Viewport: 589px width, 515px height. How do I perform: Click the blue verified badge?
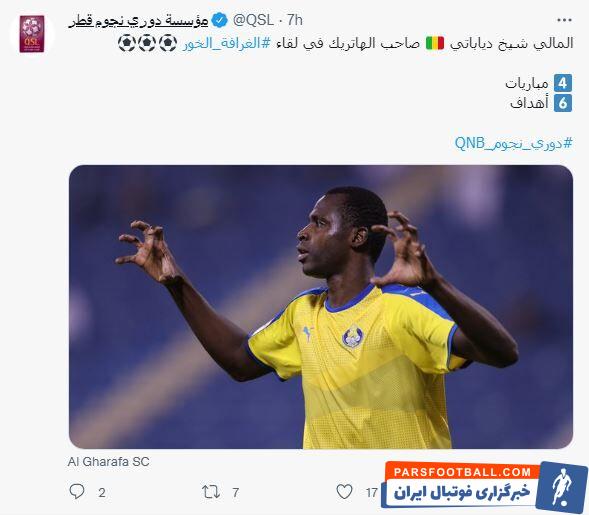(219, 20)
